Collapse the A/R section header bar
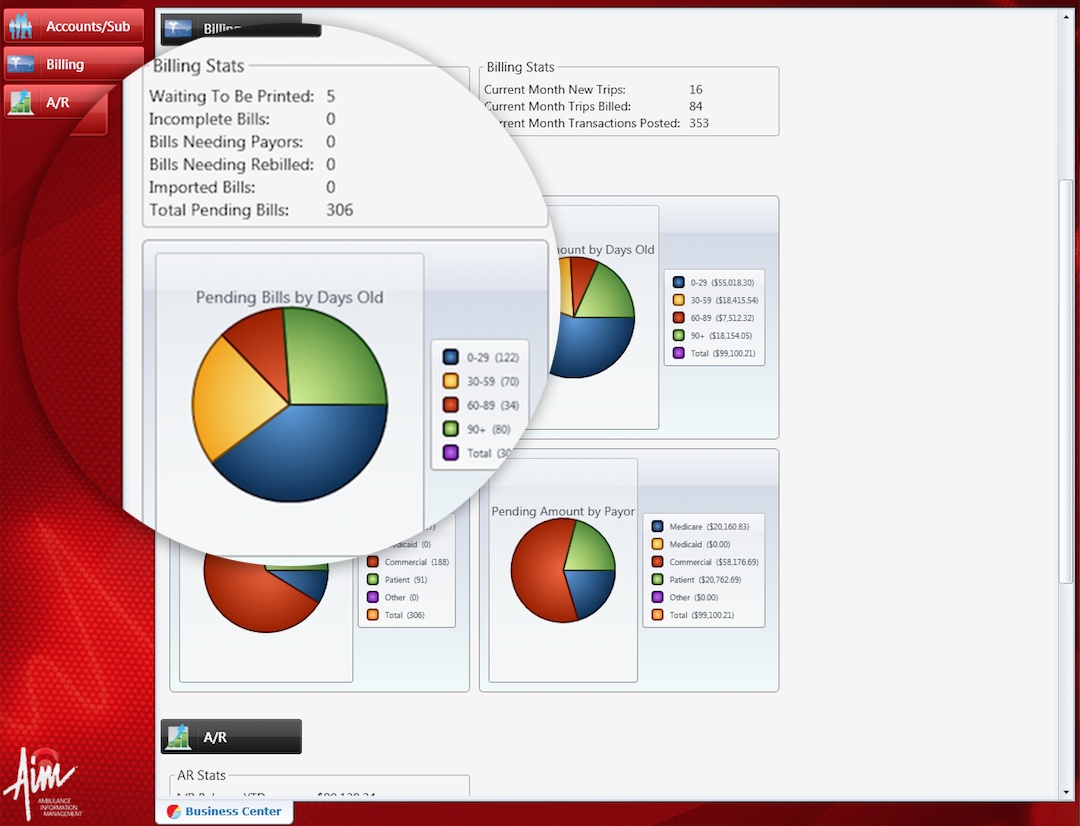Viewport: 1080px width, 826px height. pos(230,736)
